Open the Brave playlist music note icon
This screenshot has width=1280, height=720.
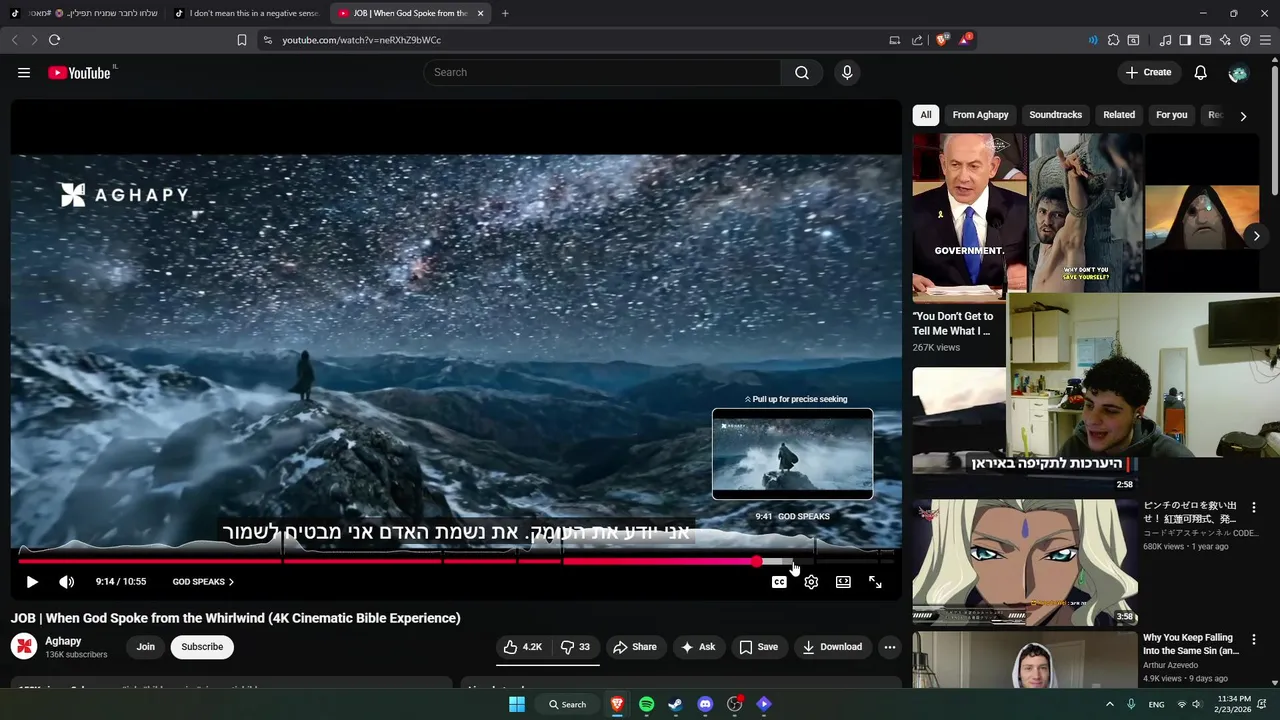[x=1165, y=40]
